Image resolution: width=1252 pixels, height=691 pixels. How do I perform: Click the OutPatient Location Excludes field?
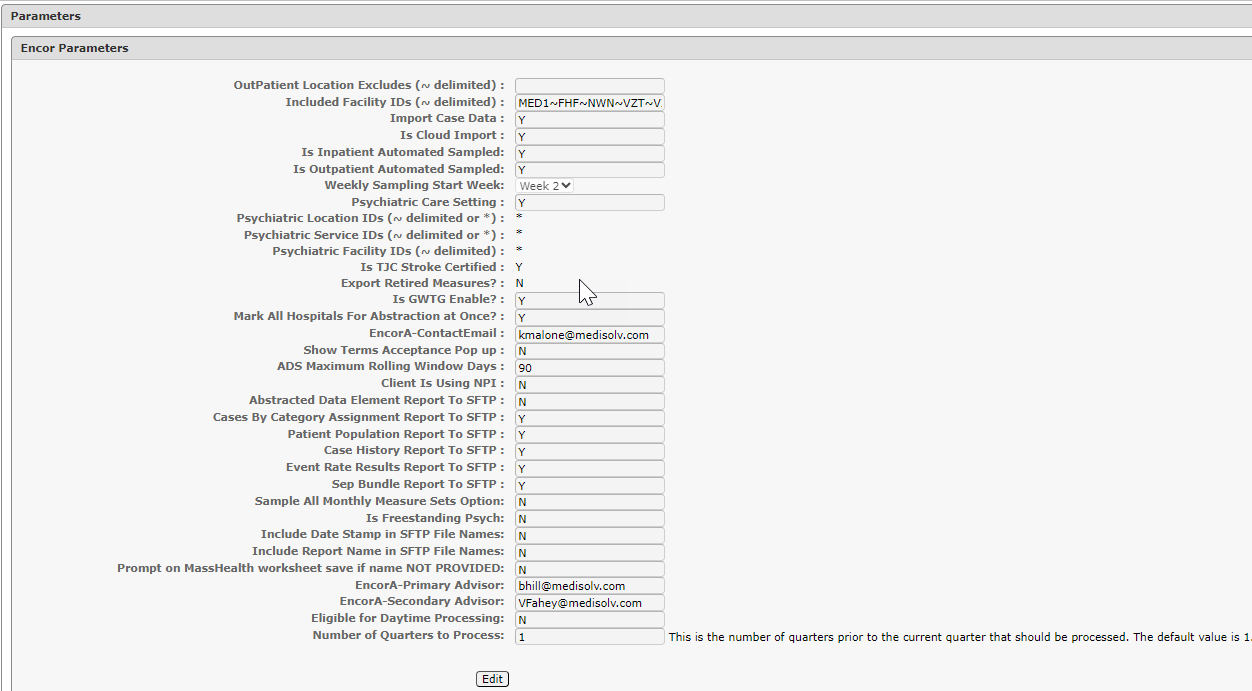(590, 86)
